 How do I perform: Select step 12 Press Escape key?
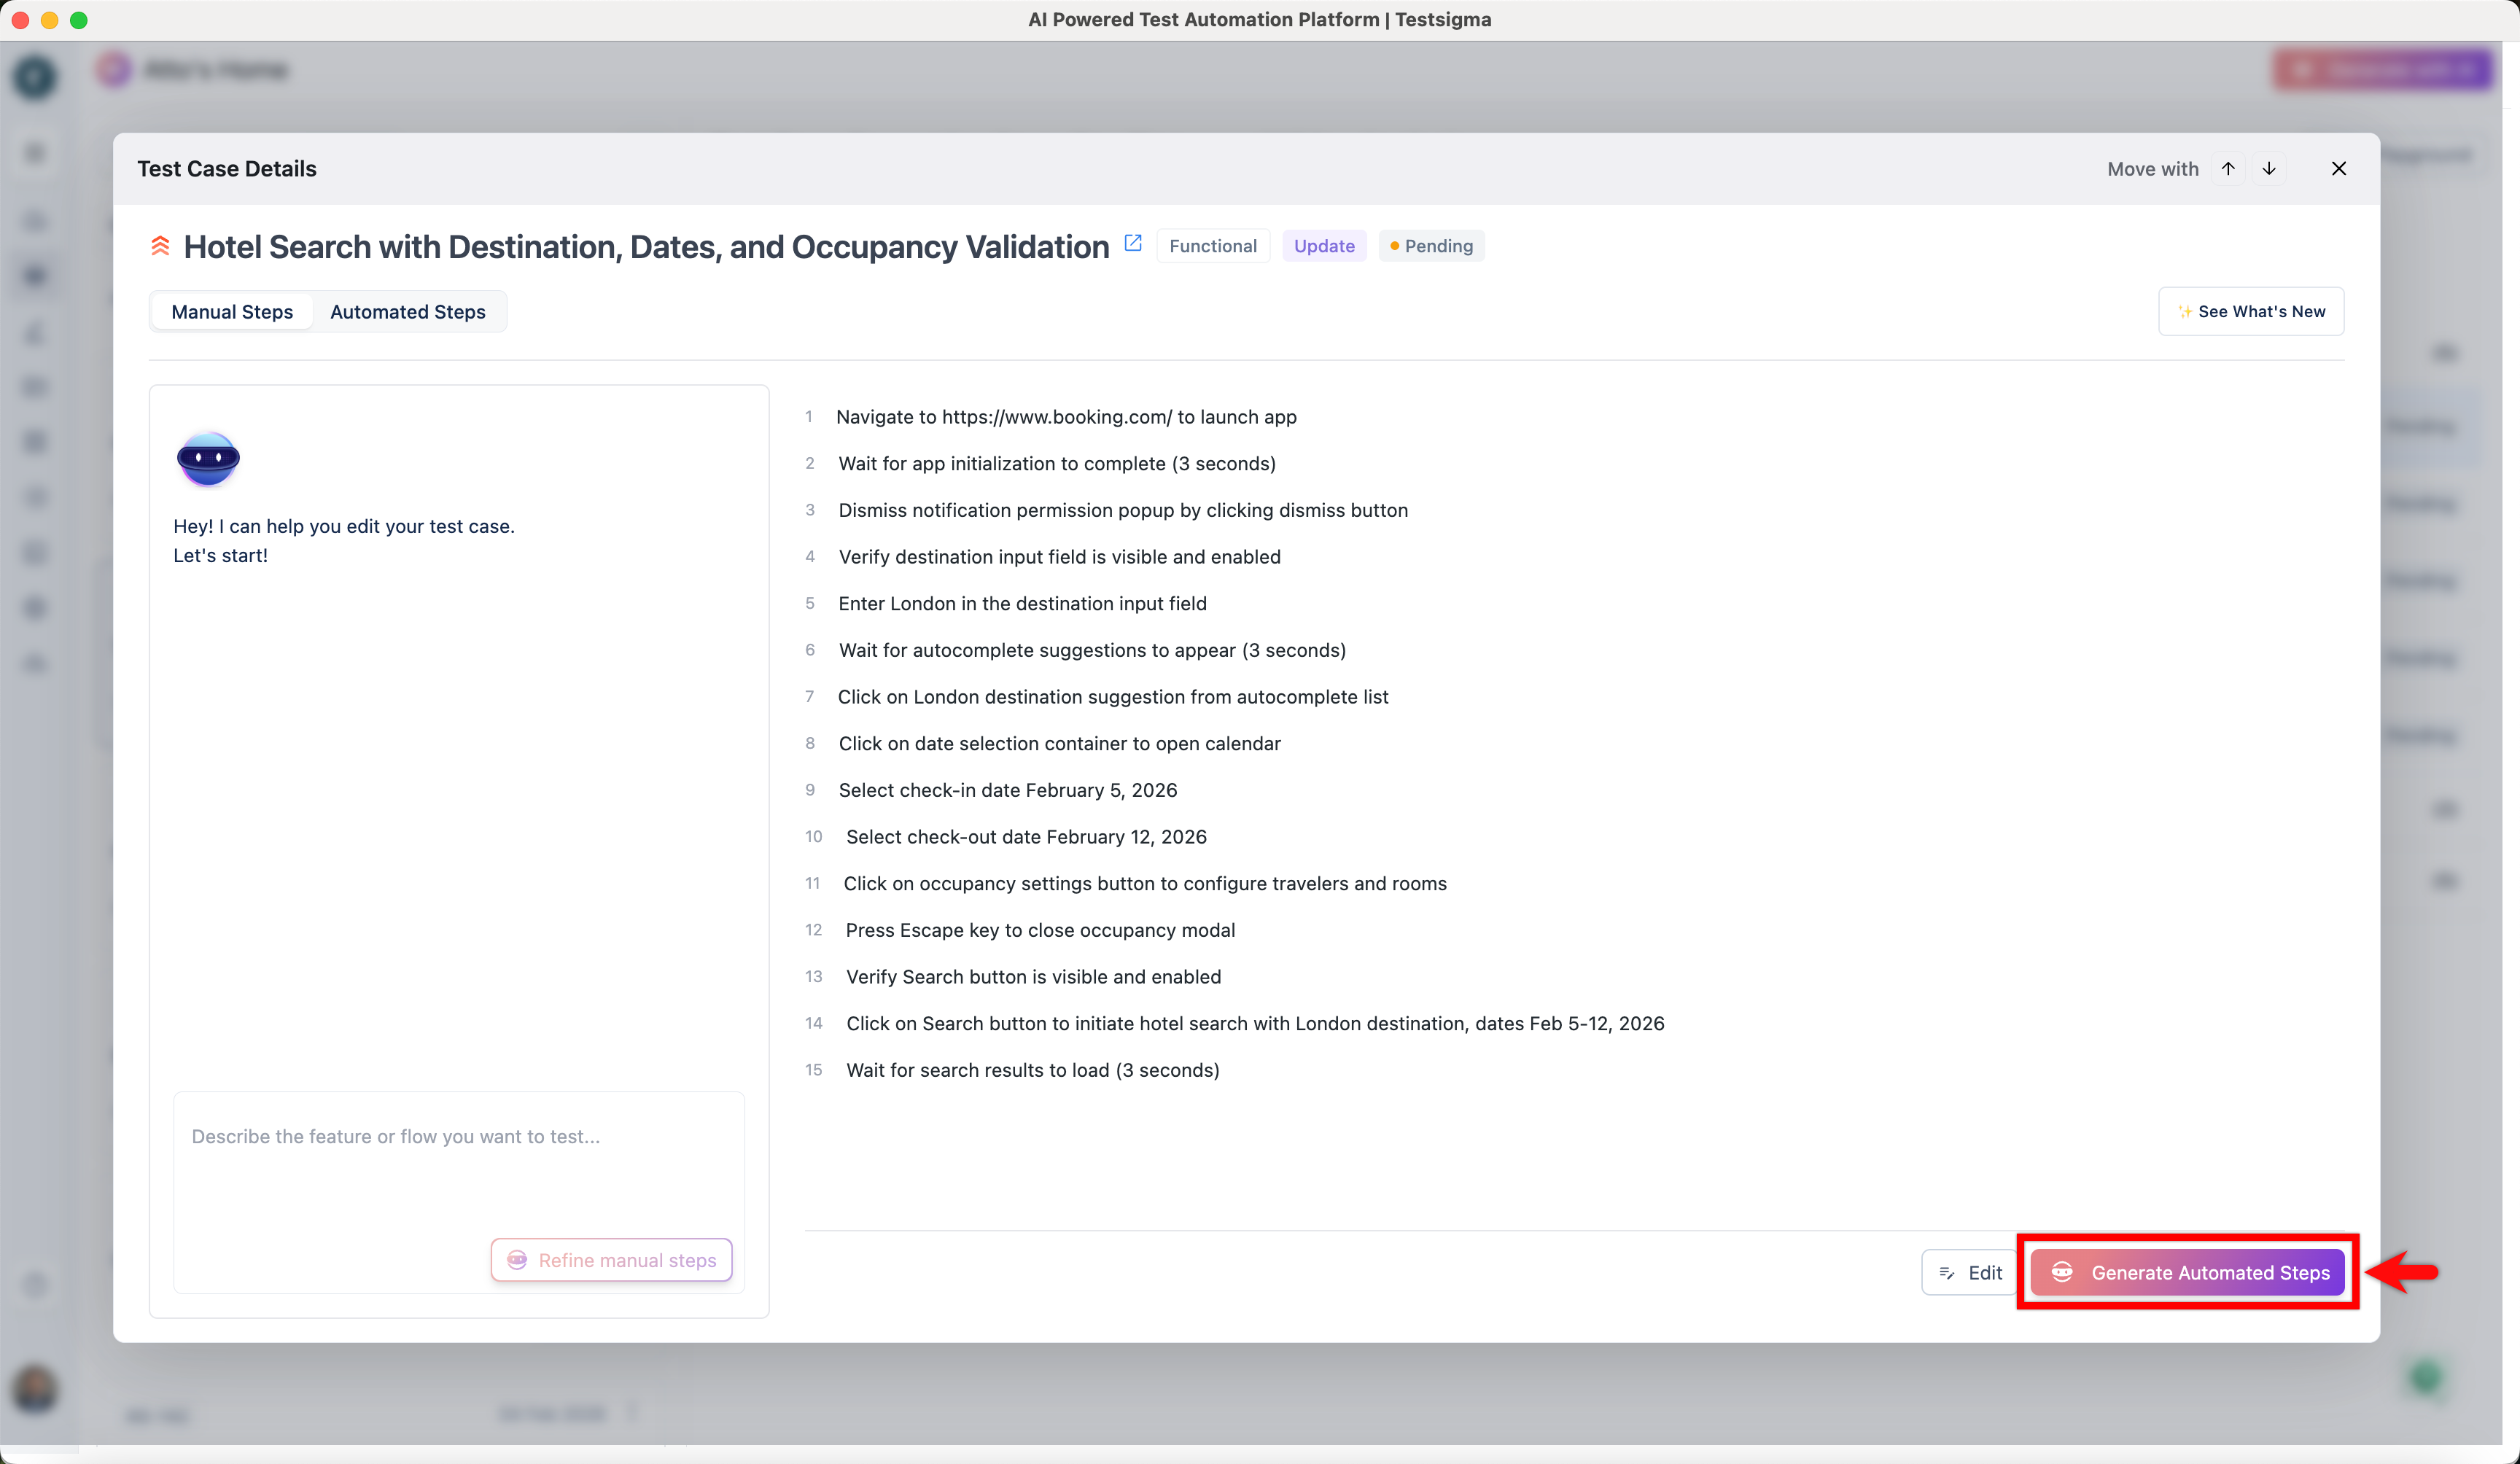click(x=1040, y=930)
